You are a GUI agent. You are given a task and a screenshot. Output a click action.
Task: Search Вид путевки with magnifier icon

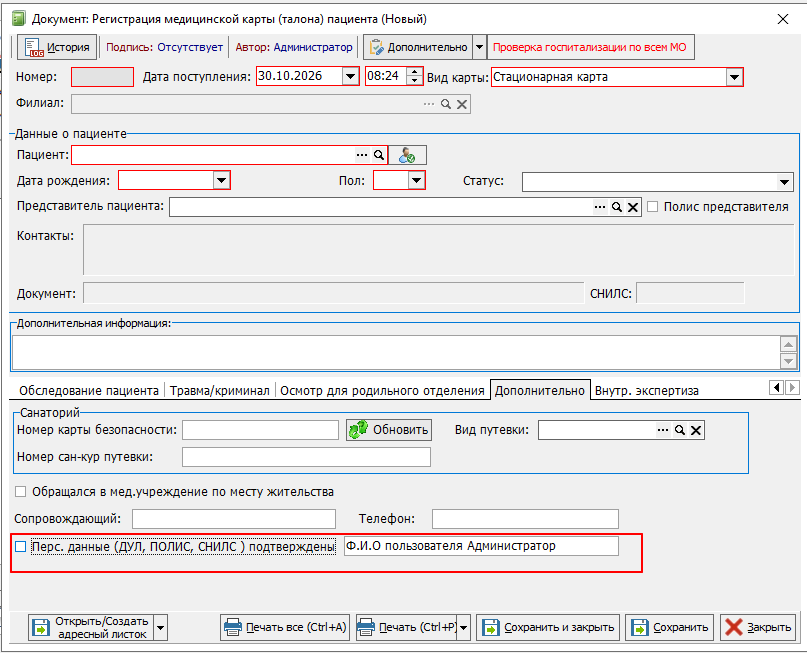(680, 430)
